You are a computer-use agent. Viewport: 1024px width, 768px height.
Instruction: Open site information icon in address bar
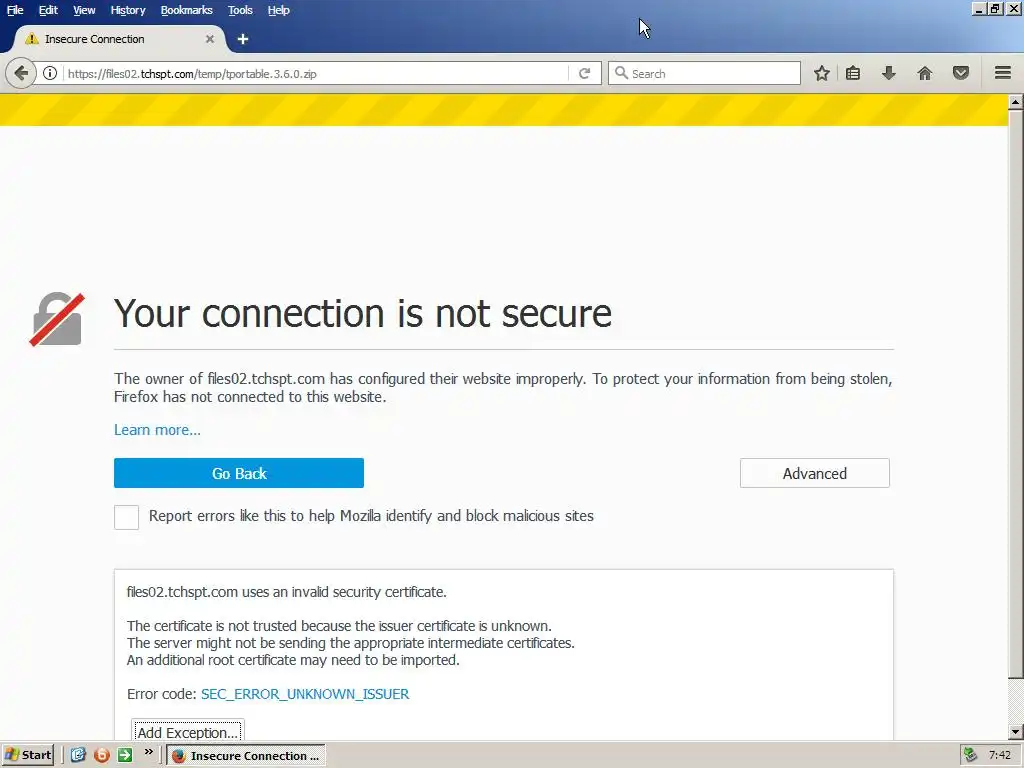pos(50,73)
